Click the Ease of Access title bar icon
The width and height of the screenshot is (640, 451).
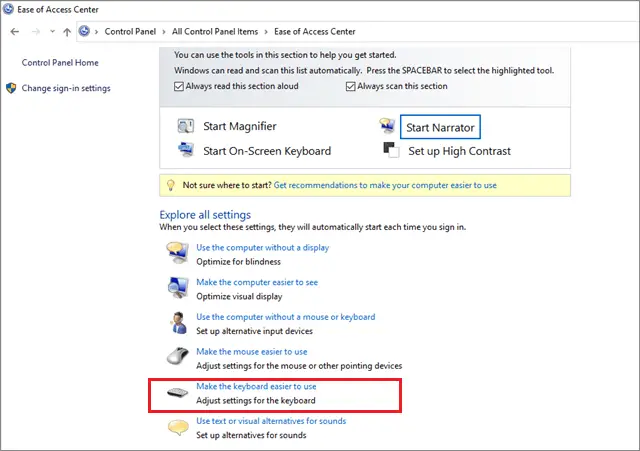tap(8, 9)
